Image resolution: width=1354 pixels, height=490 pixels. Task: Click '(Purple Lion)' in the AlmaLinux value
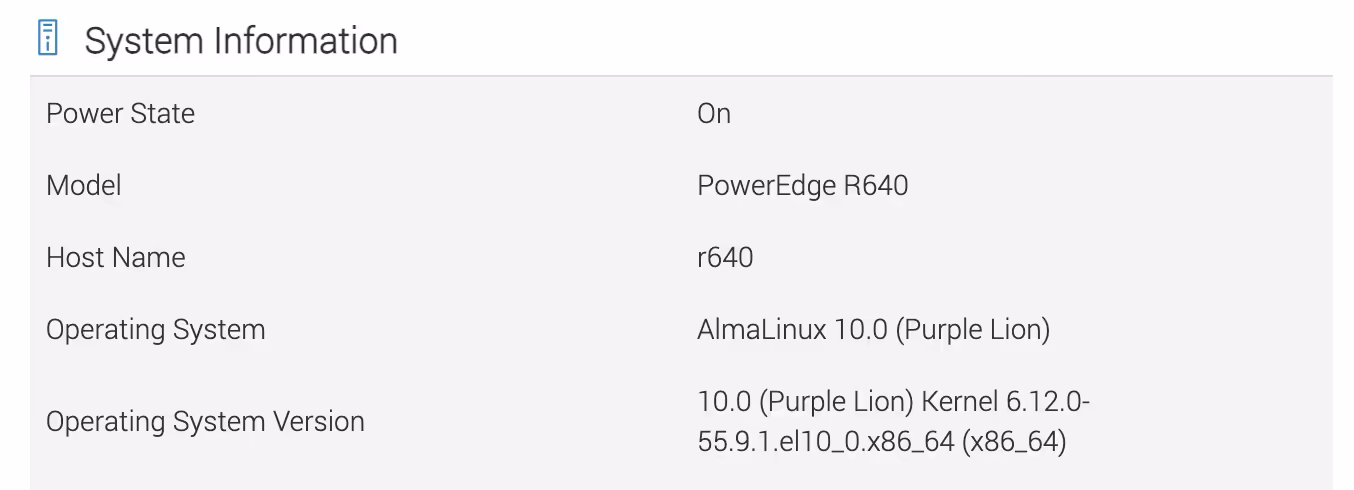pos(972,329)
